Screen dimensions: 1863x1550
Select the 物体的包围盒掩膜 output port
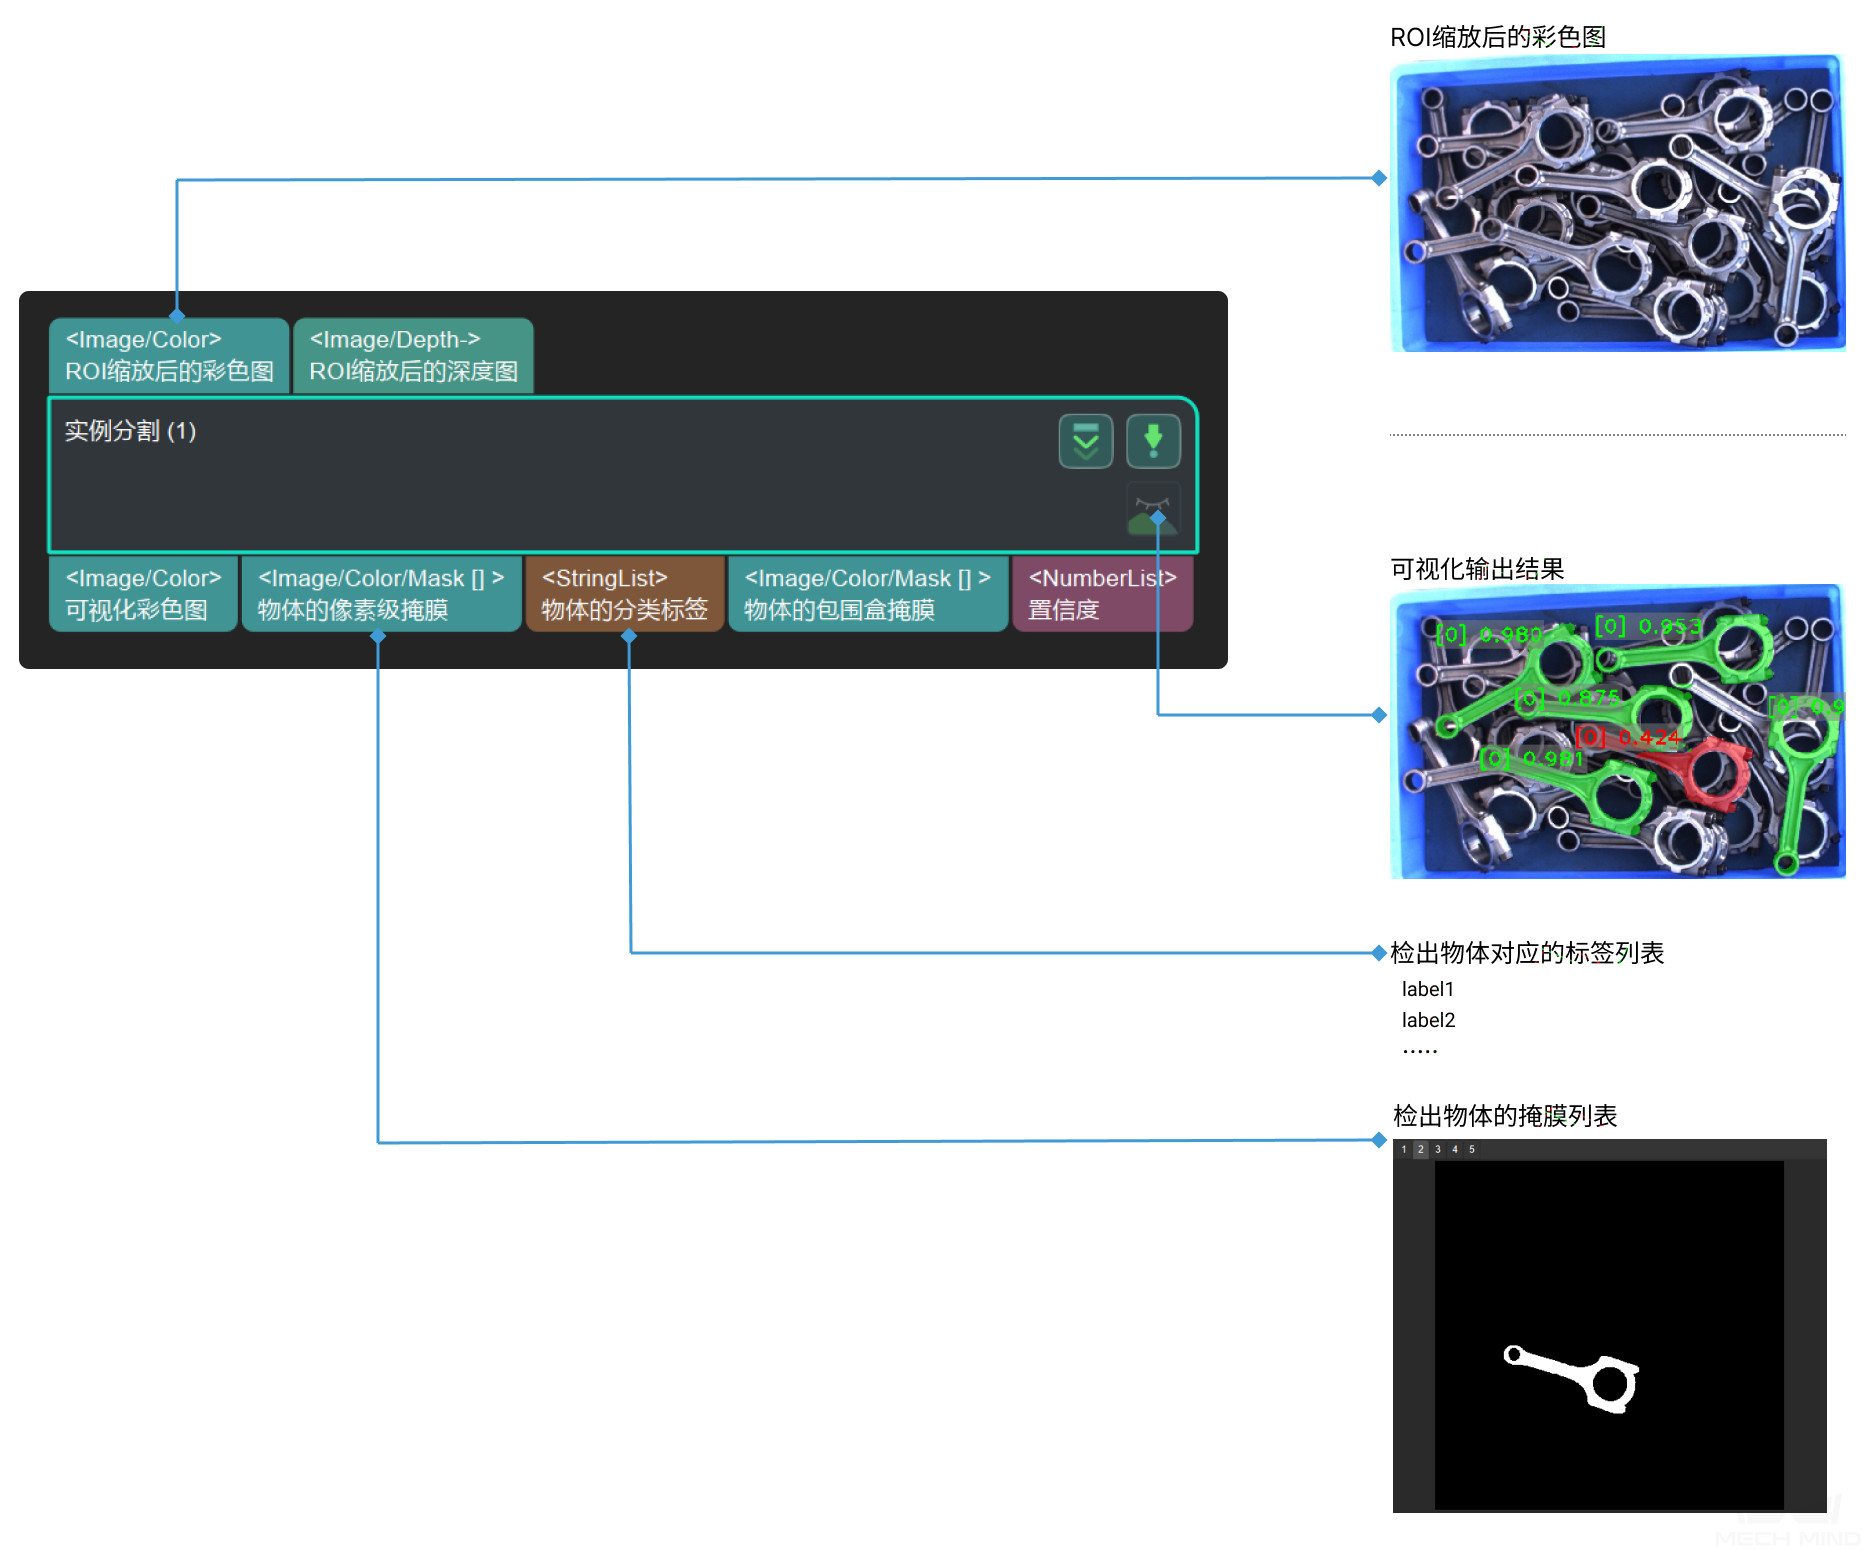tap(868, 594)
